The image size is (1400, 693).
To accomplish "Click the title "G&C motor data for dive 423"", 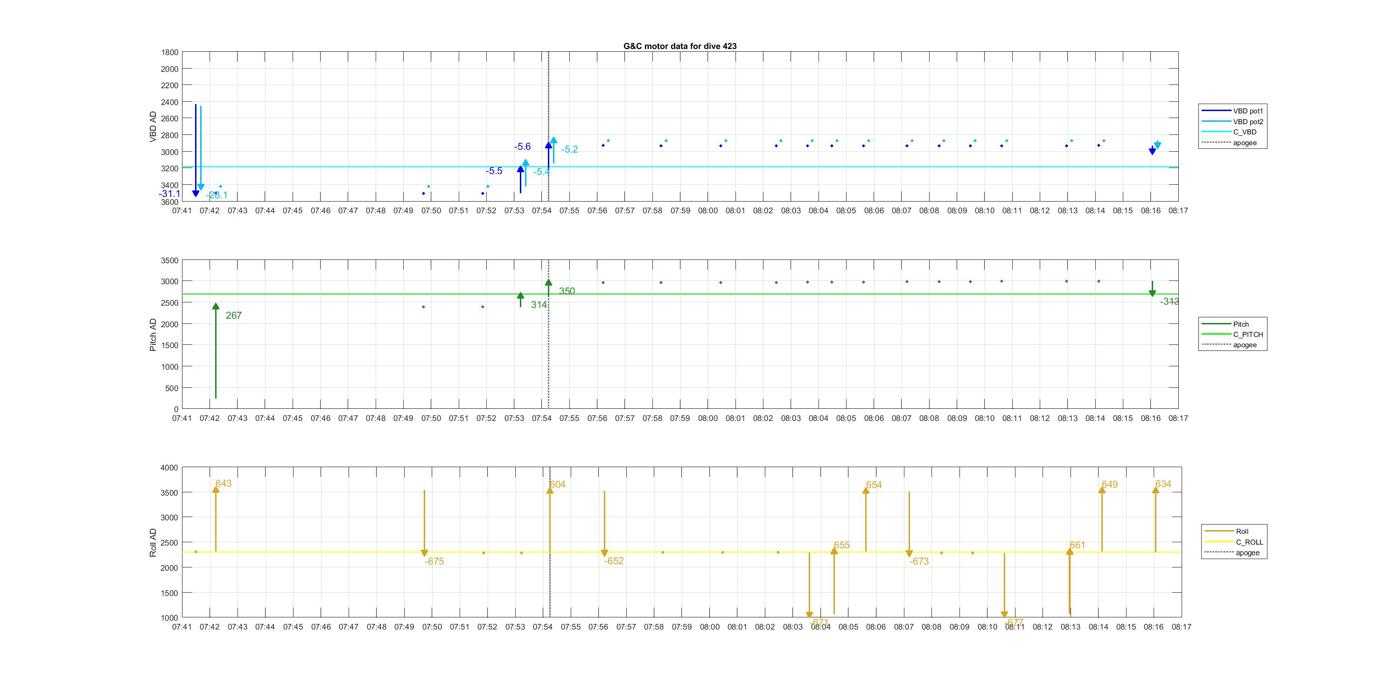I will coord(680,46).
